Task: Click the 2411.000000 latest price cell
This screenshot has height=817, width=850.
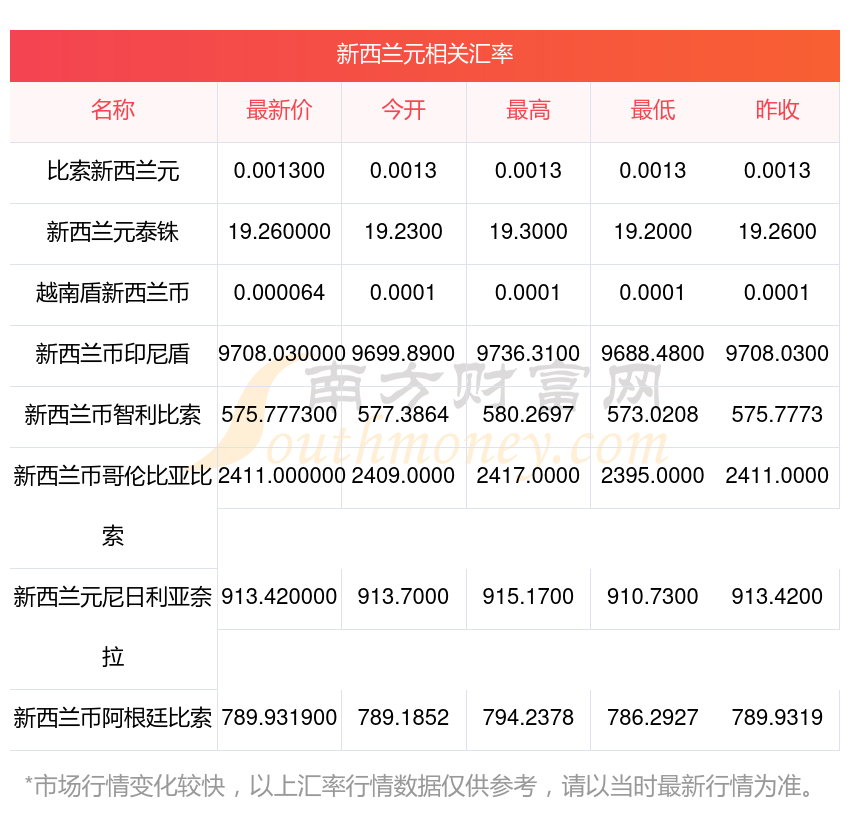Action: click(281, 475)
